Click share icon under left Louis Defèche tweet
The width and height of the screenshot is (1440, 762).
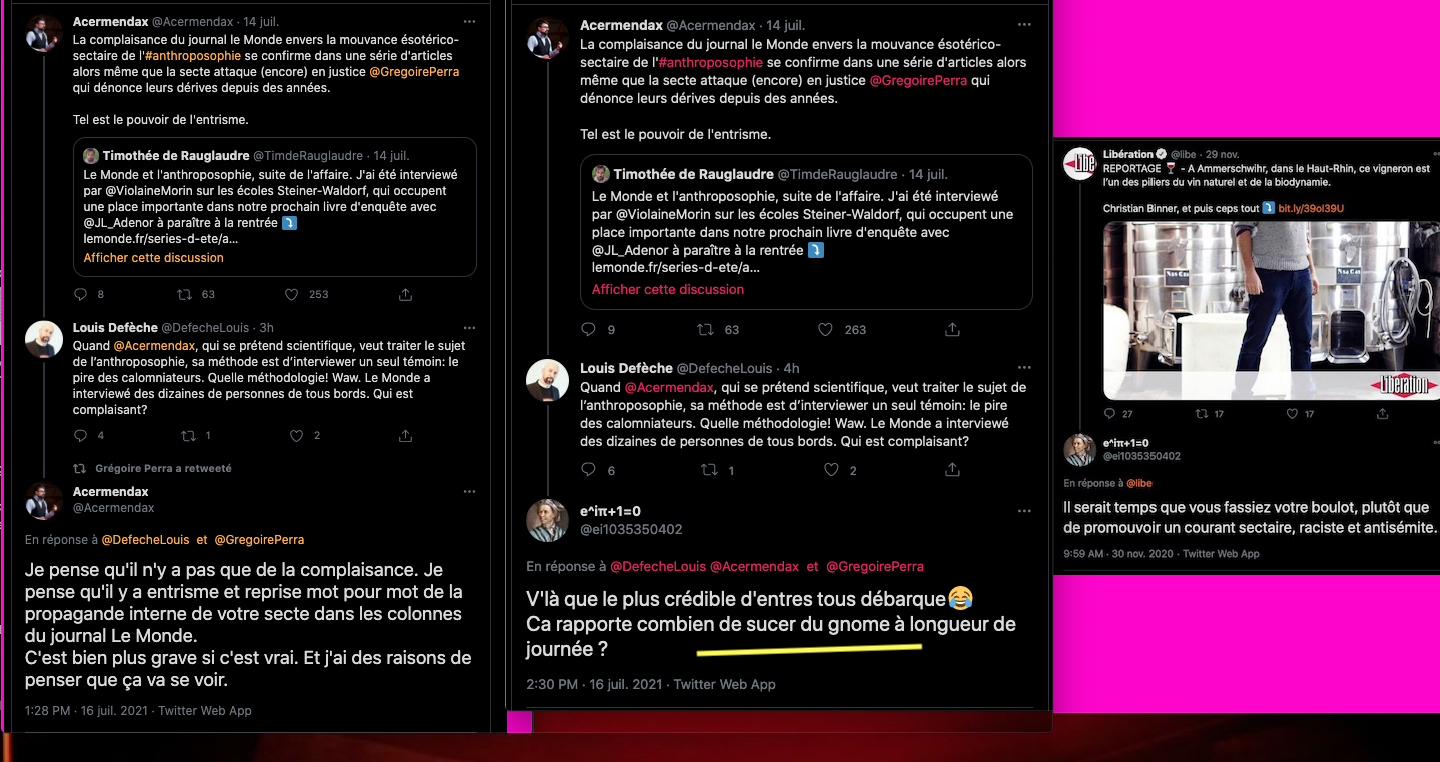[405, 436]
